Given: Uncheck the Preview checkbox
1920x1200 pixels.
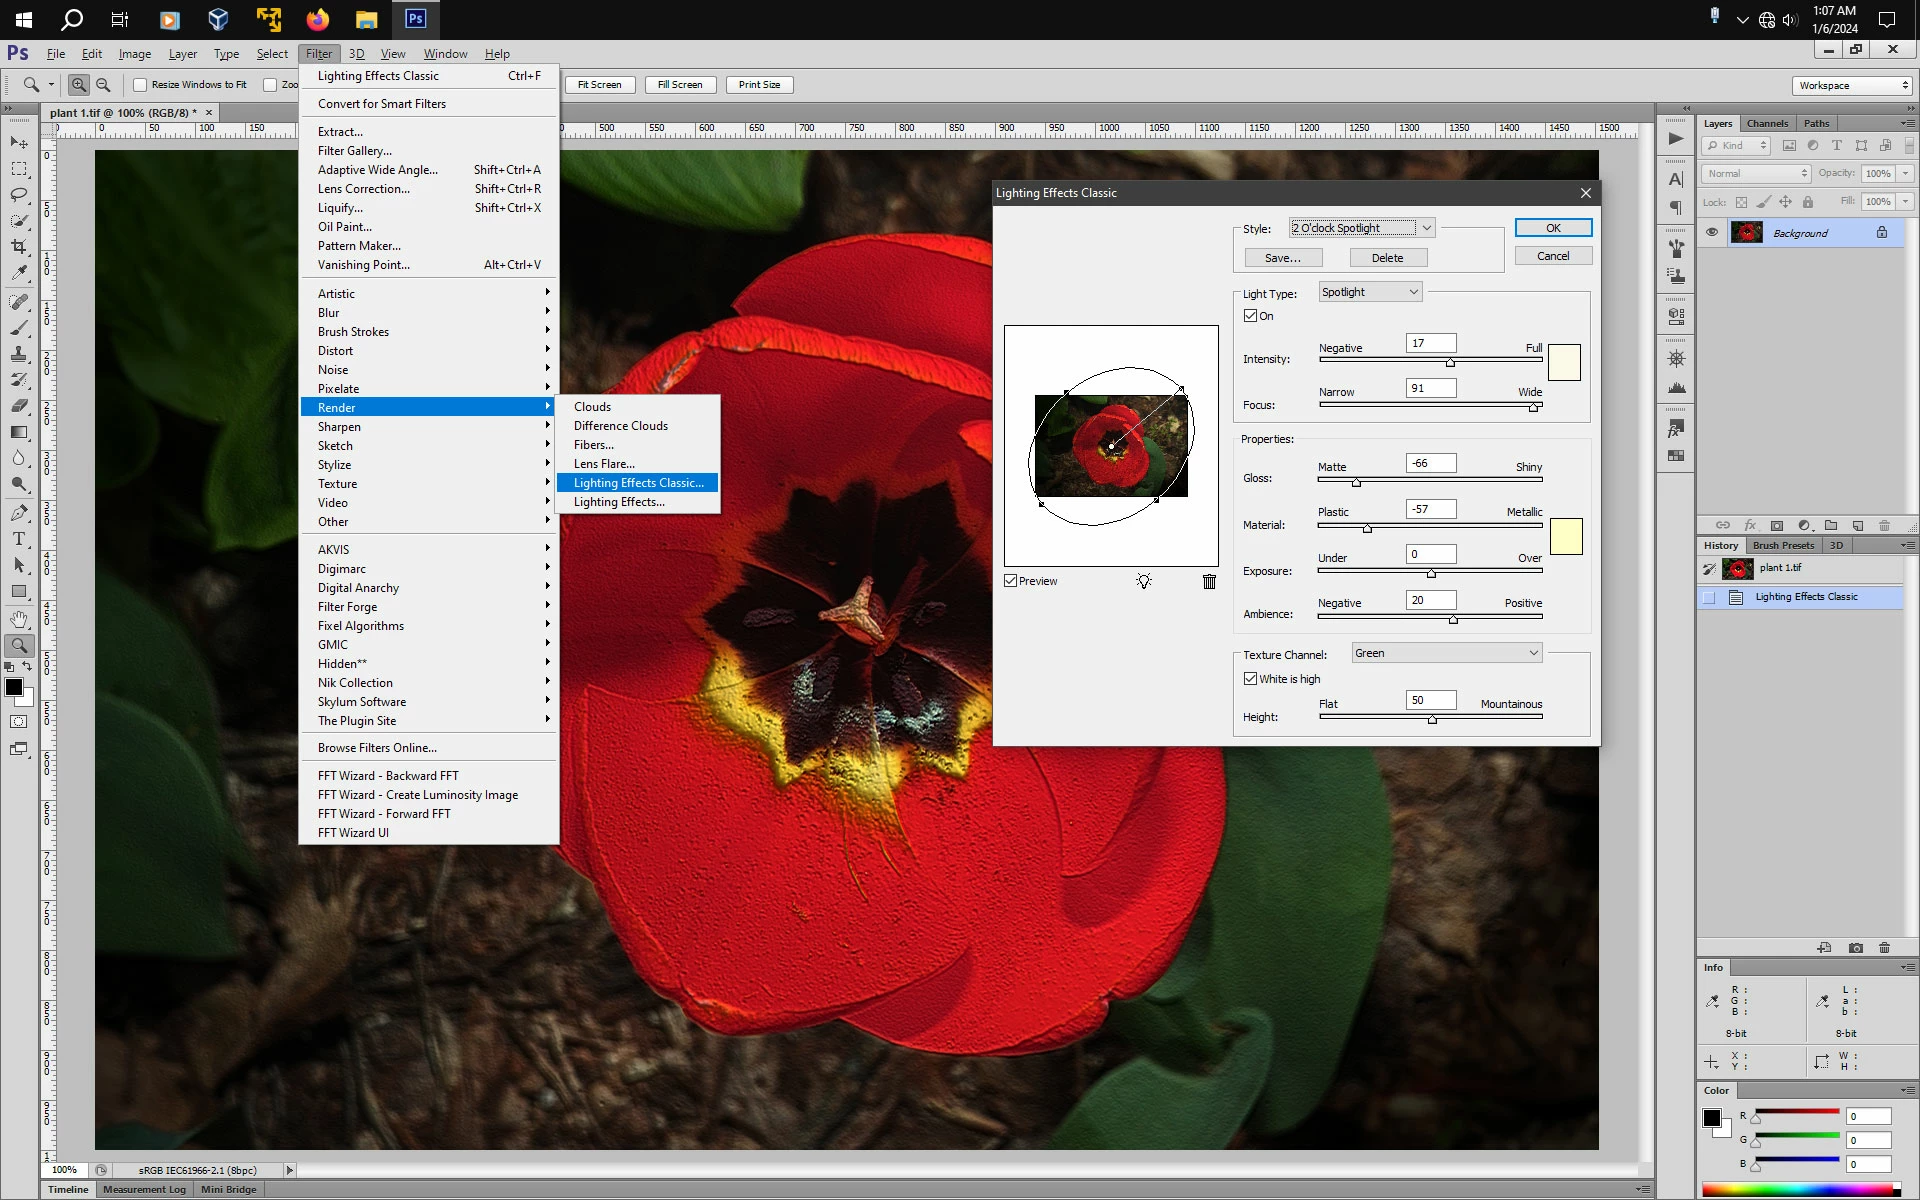Looking at the screenshot, I should pos(1011,581).
